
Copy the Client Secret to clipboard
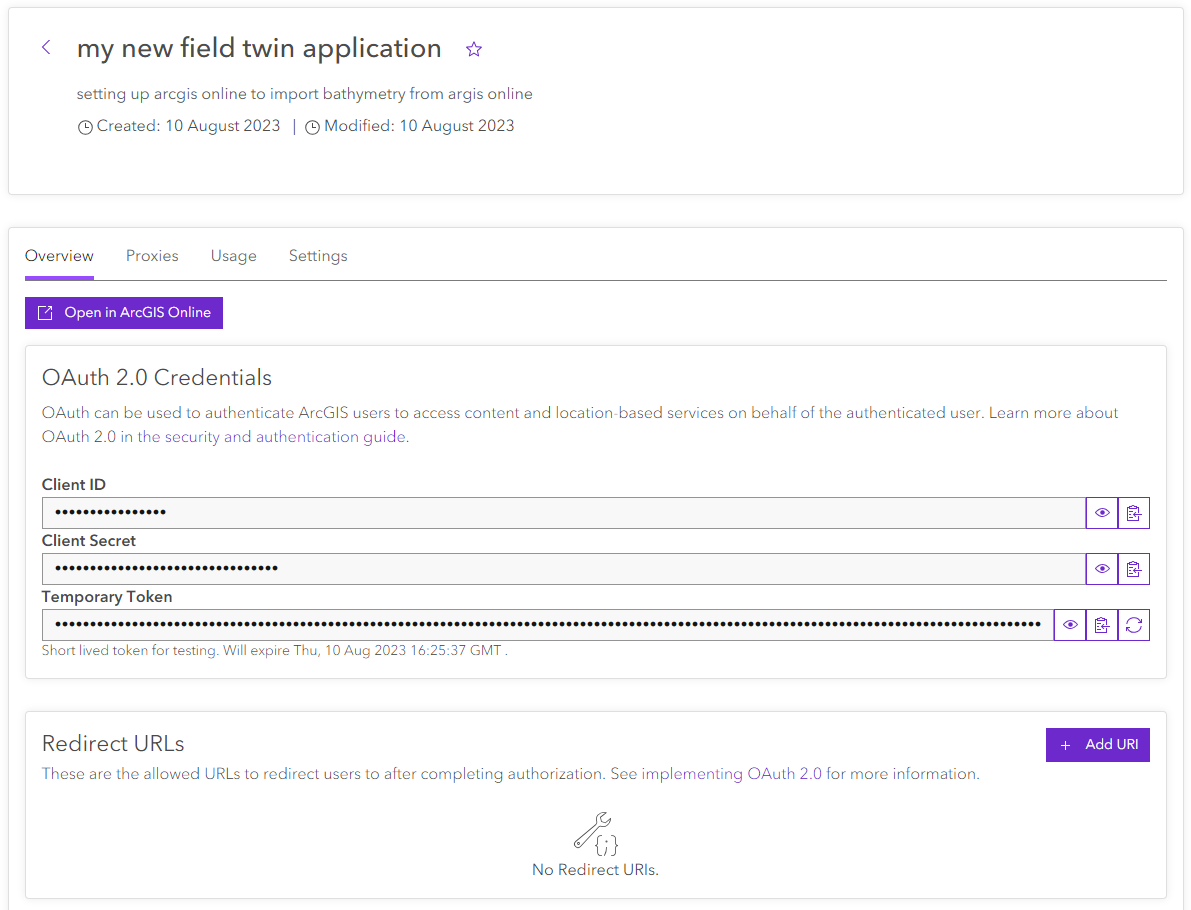[x=1133, y=569]
